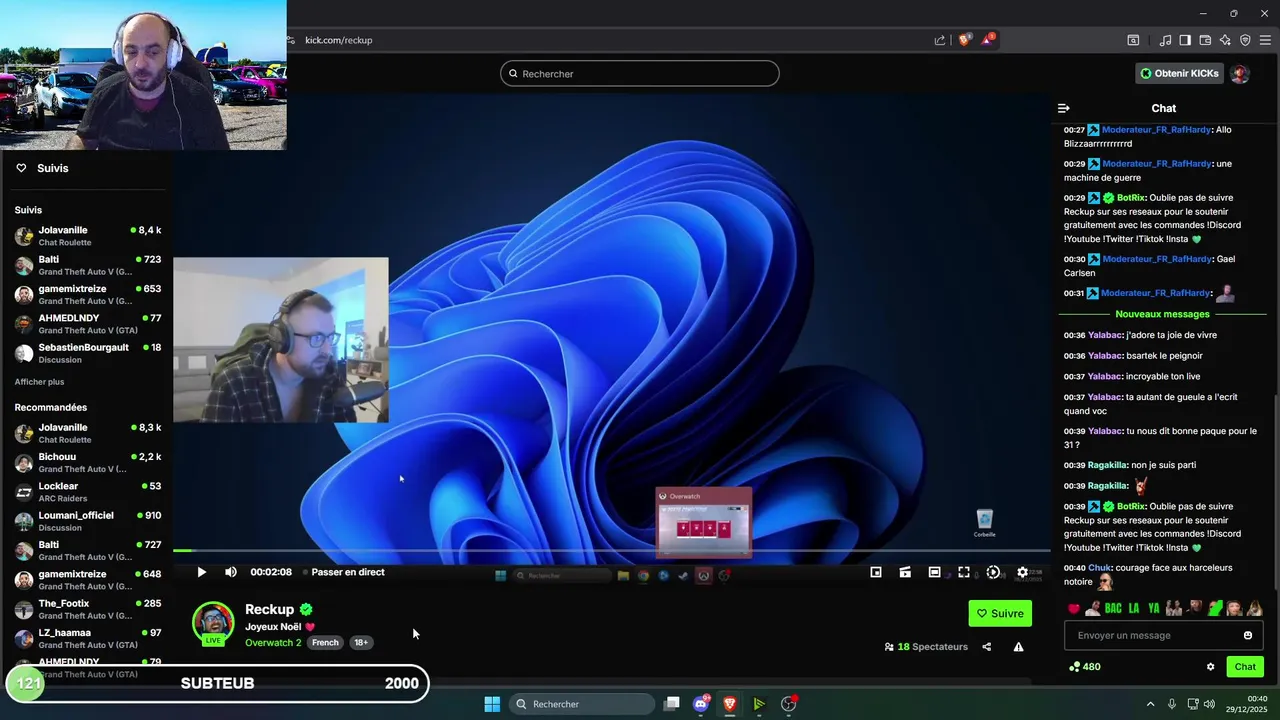Image resolution: width=1280 pixels, height=720 pixels.
Task: Open LZ_haamaa recommended channel
Action: pyautogui.click(x=88, y=638)
